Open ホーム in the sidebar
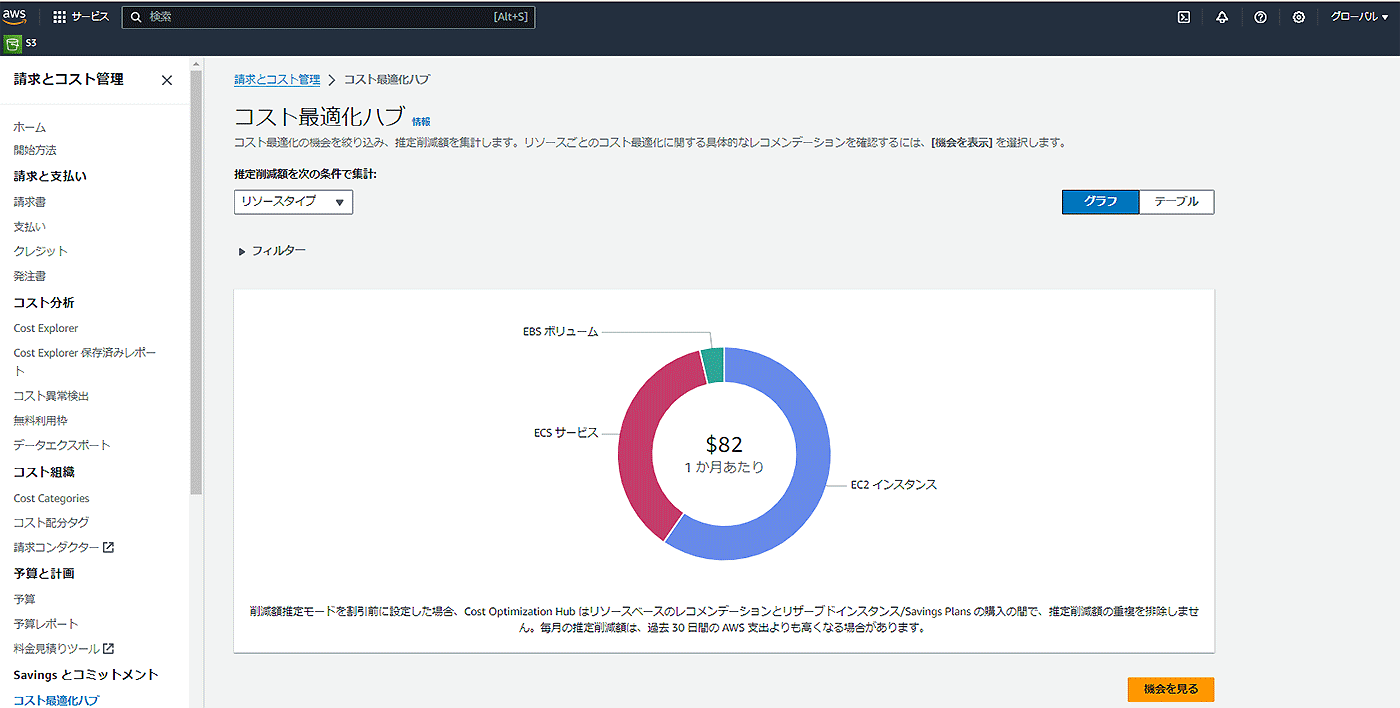This screenshot has width=1400, height=708. coord(29,127)
